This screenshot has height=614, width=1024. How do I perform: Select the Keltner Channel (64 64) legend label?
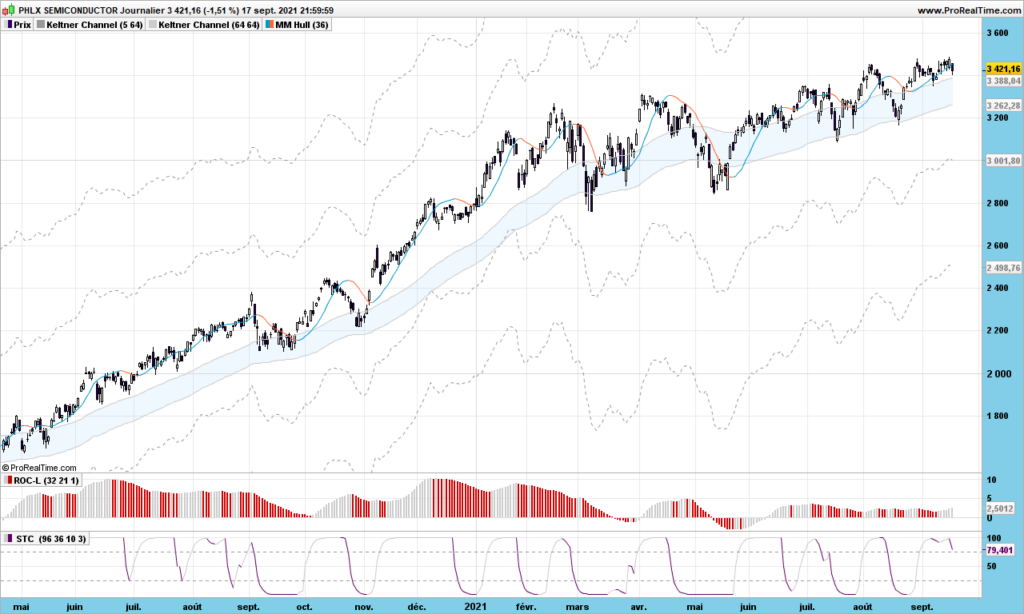pyautogui.click(x=209, y=25)
